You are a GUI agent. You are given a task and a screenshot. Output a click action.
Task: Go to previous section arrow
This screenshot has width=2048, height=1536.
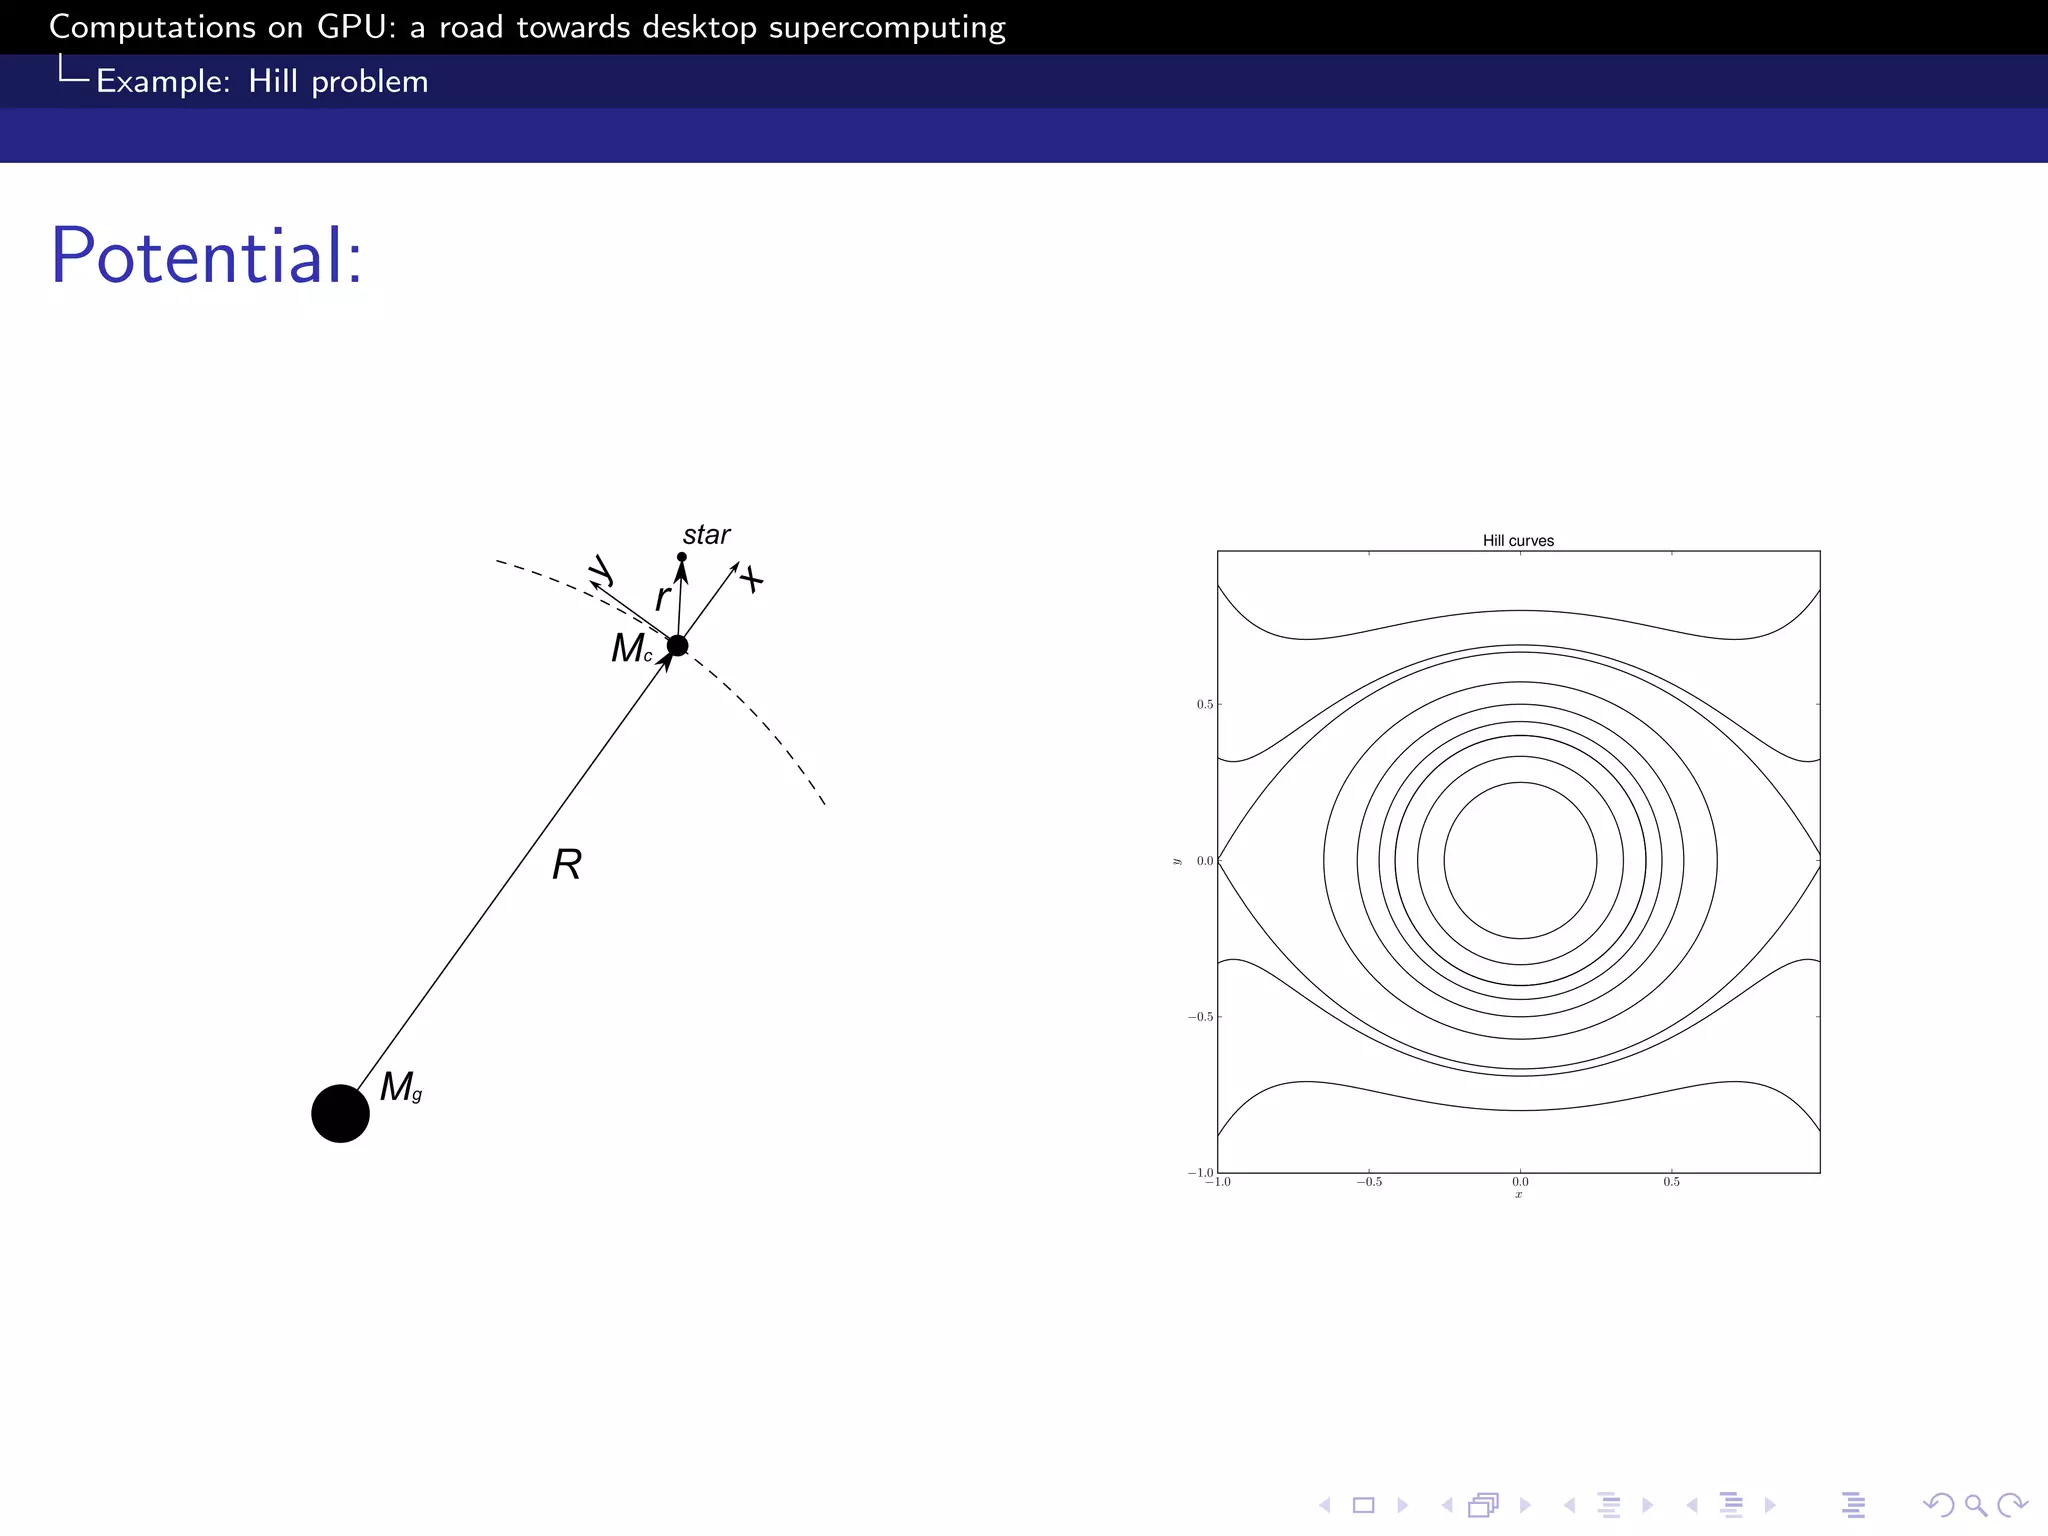click(1692, 1505)
